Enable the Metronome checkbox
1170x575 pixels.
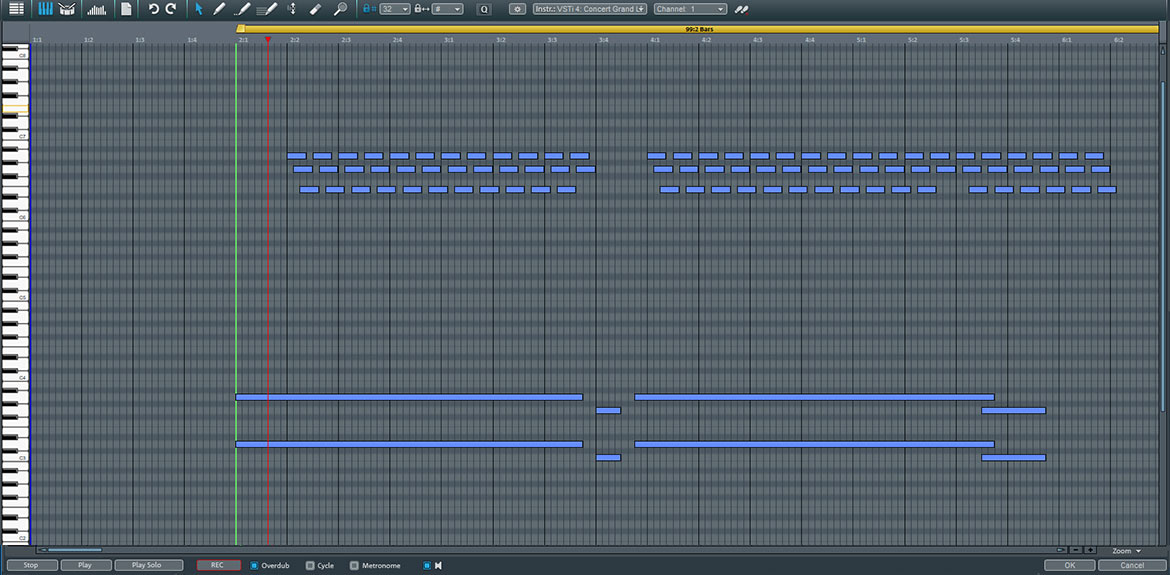pos(354,565)
